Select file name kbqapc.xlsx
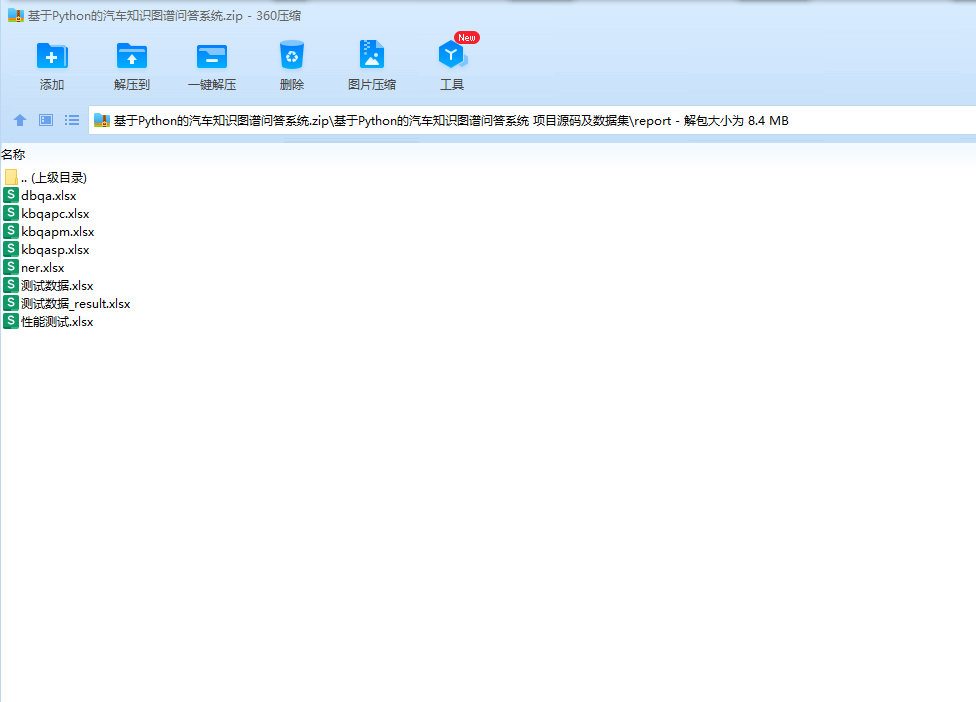976x702 pixels. coord(55,214)
